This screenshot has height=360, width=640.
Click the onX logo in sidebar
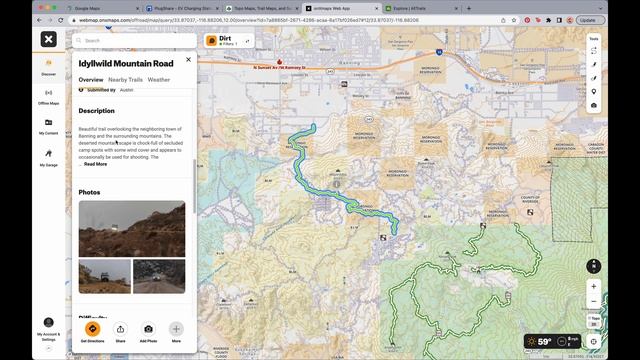(49, 39)
